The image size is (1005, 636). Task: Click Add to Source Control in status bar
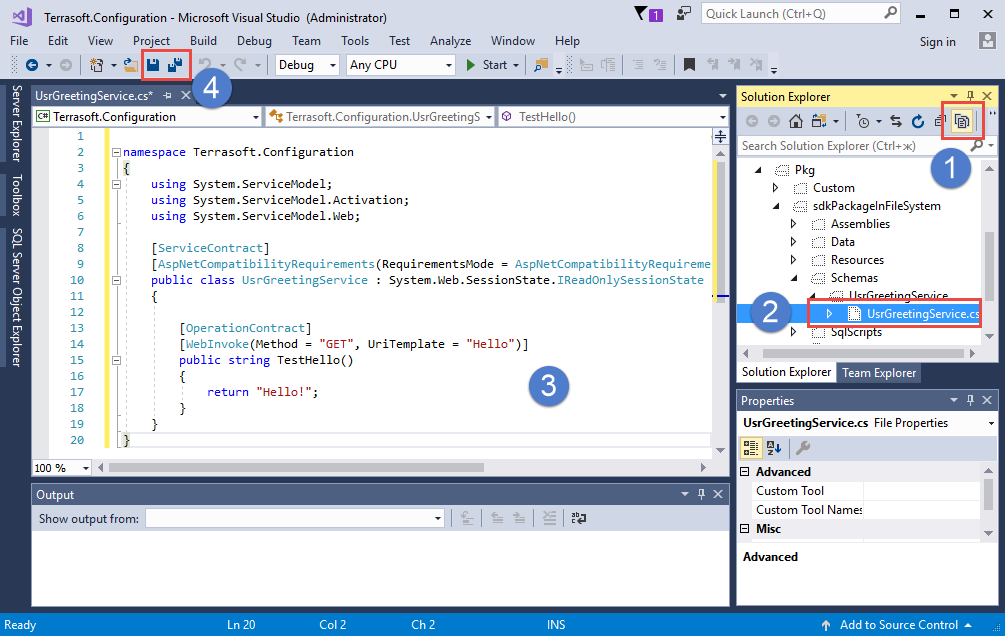click(x=897, y=625)
